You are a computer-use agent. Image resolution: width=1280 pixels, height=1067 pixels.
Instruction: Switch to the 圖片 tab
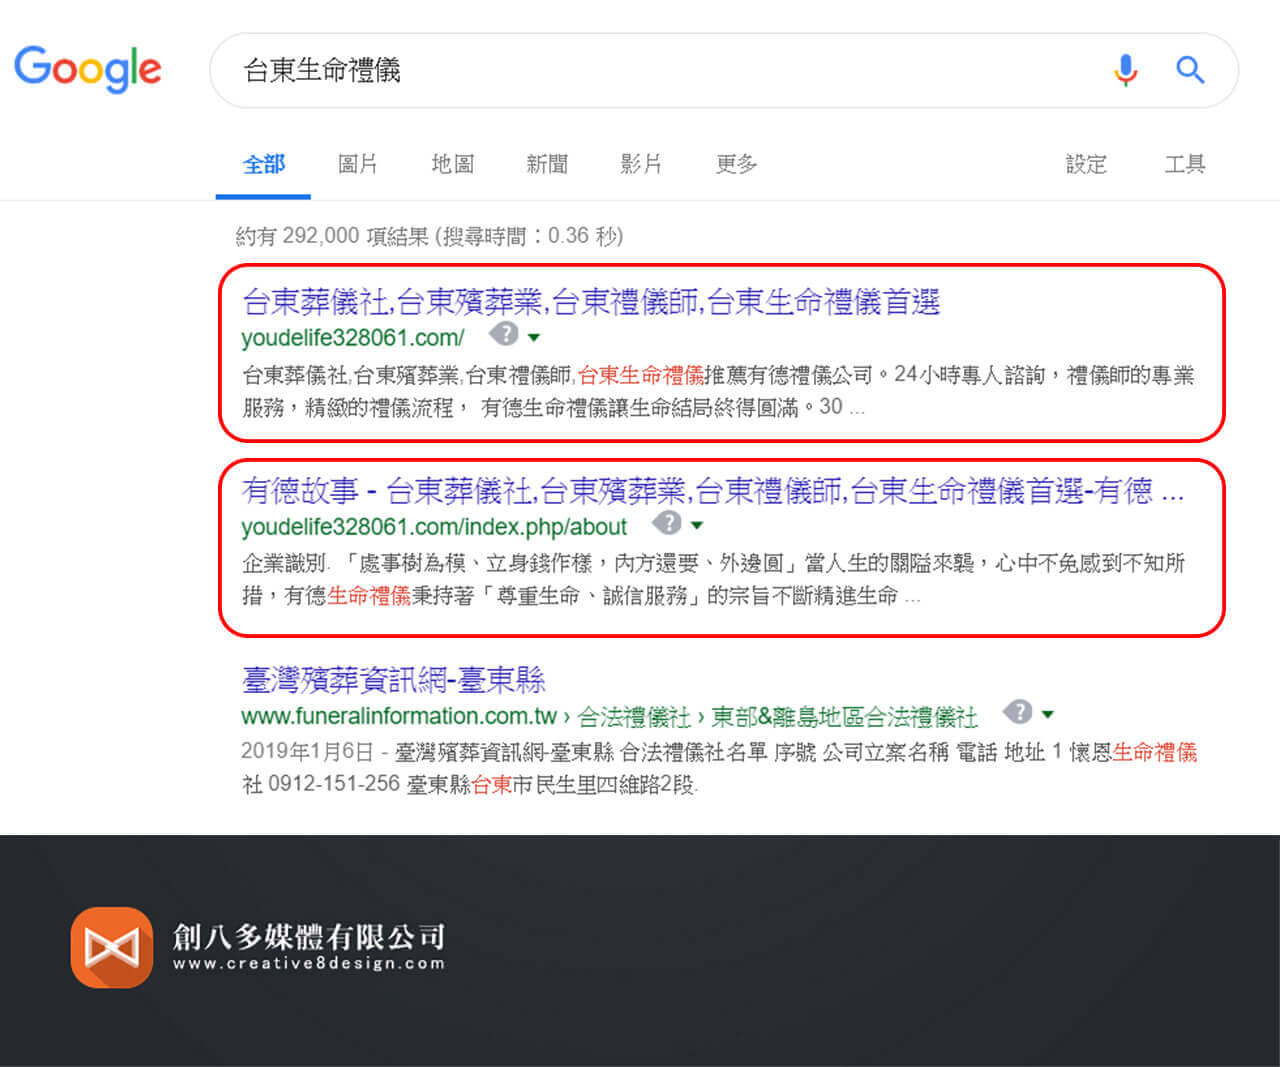coord(358,164)
